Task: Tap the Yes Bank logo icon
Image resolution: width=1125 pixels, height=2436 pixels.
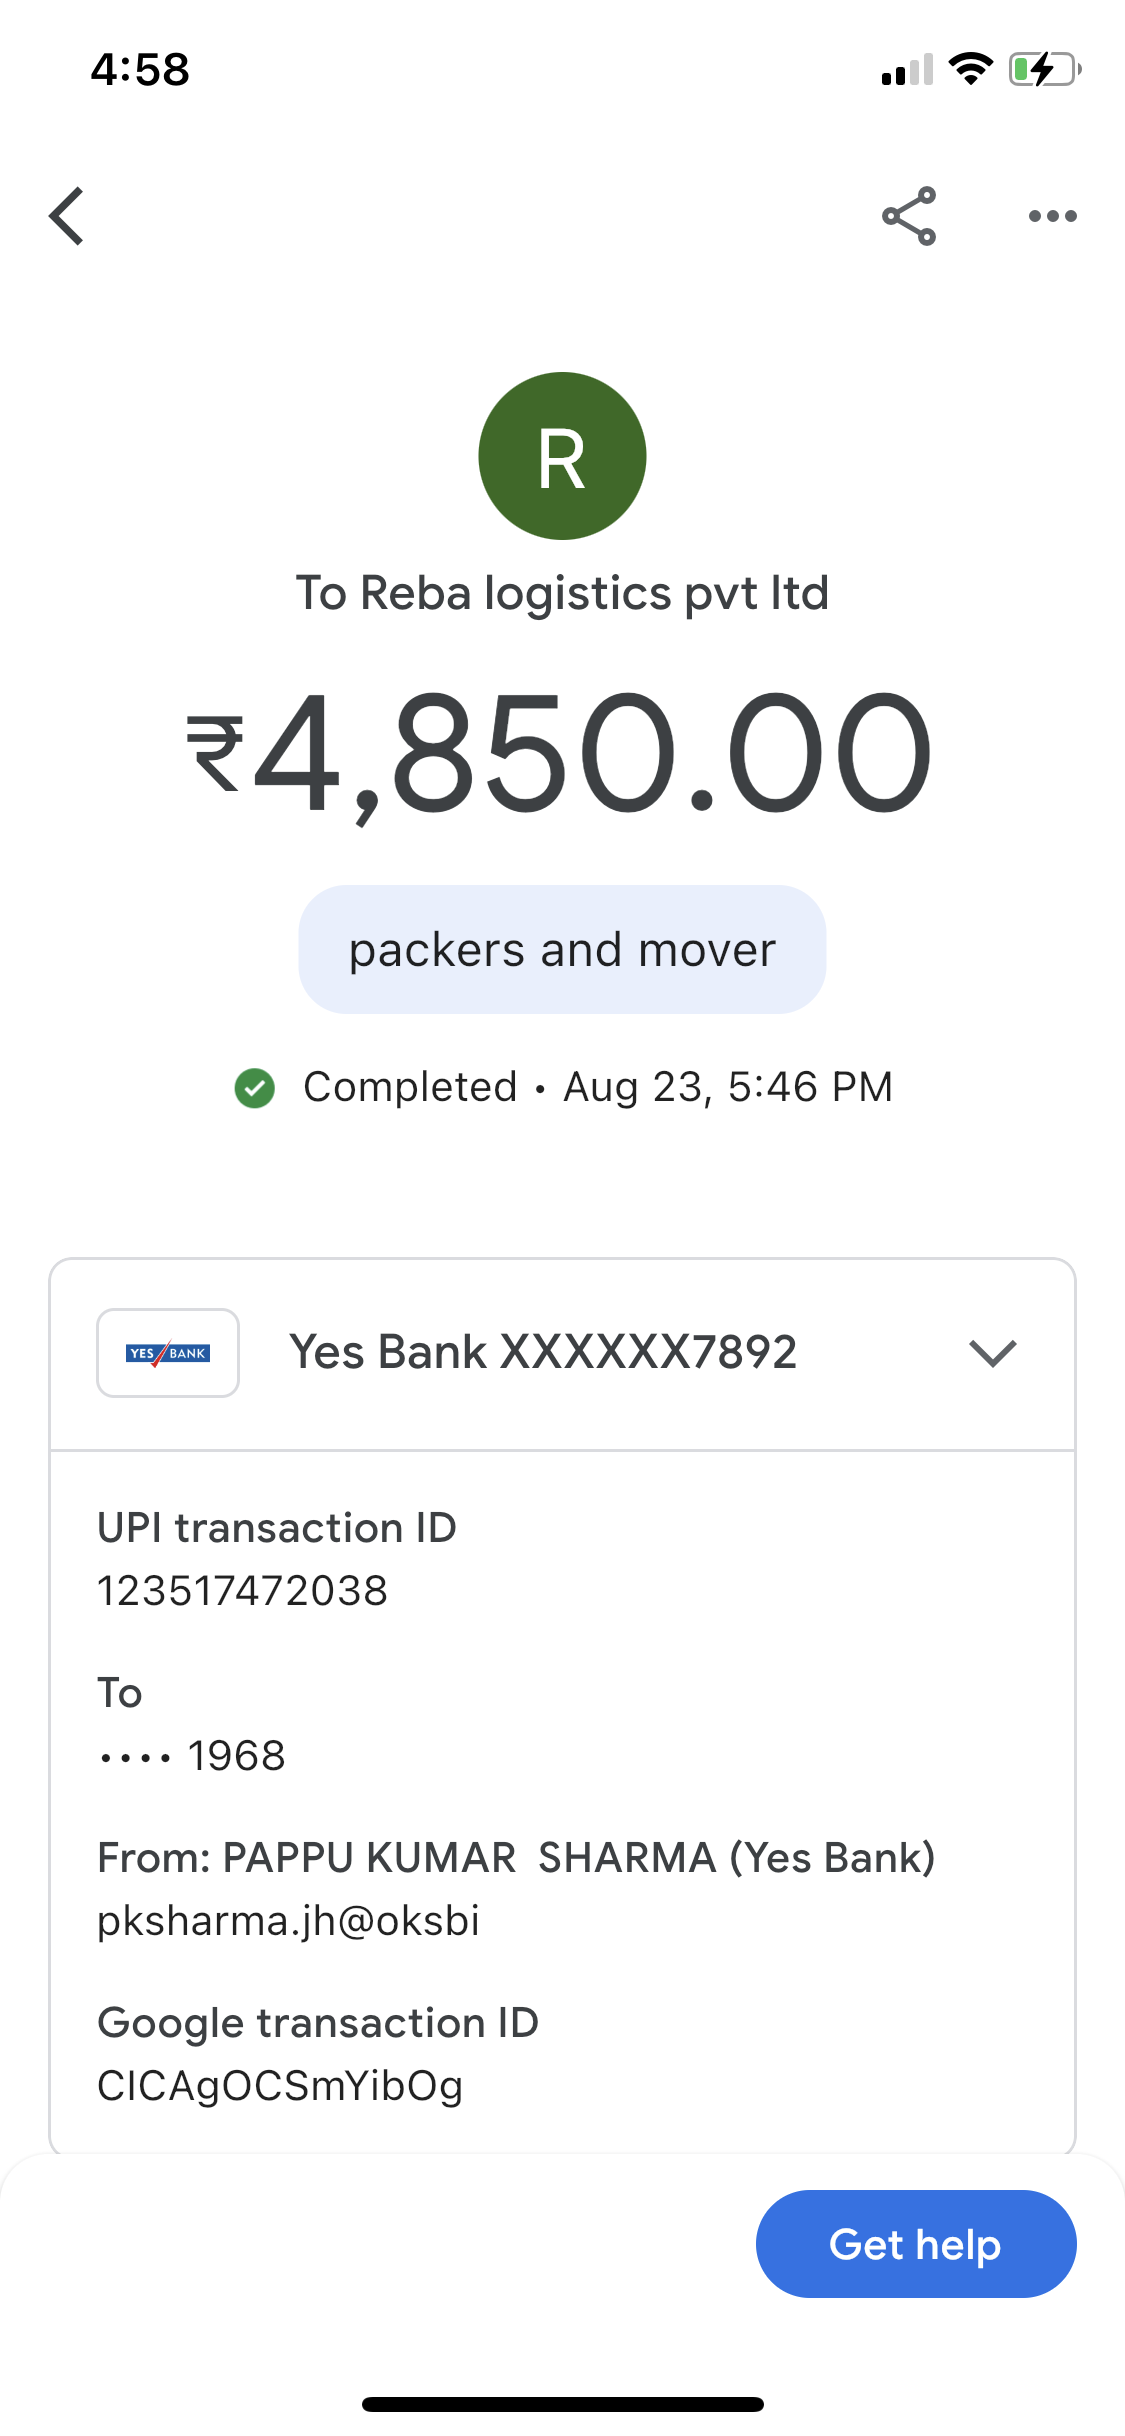Action: coord(168,1353)
